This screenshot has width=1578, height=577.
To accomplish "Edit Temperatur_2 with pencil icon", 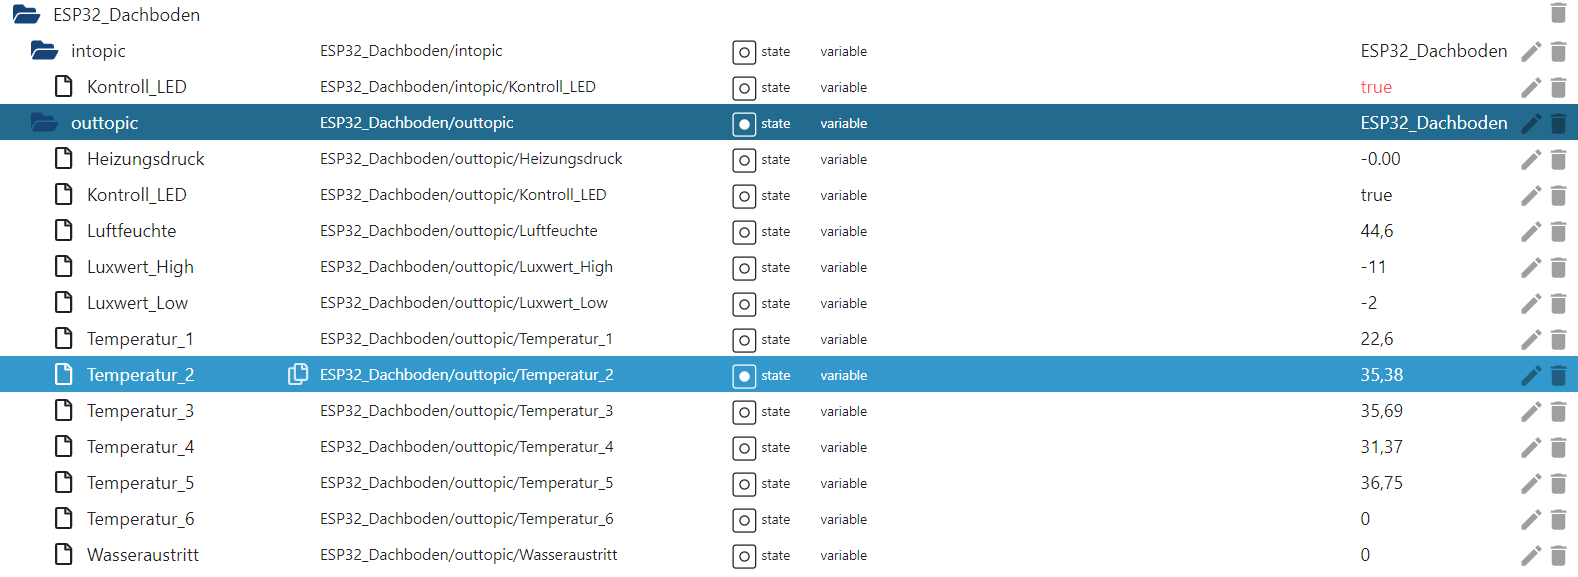I will pos(1530,375).
